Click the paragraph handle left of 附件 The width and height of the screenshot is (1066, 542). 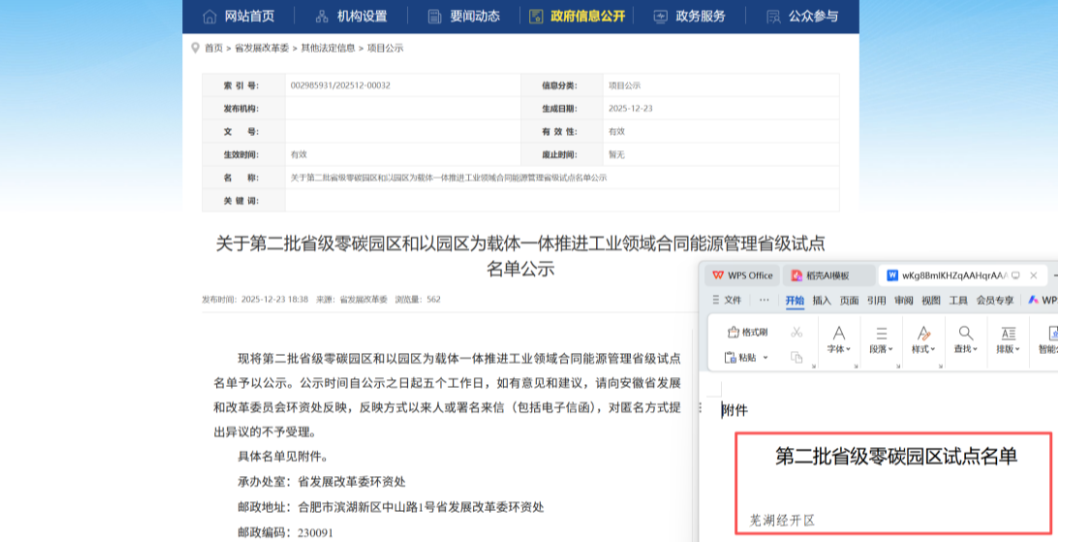coord(701,408)
